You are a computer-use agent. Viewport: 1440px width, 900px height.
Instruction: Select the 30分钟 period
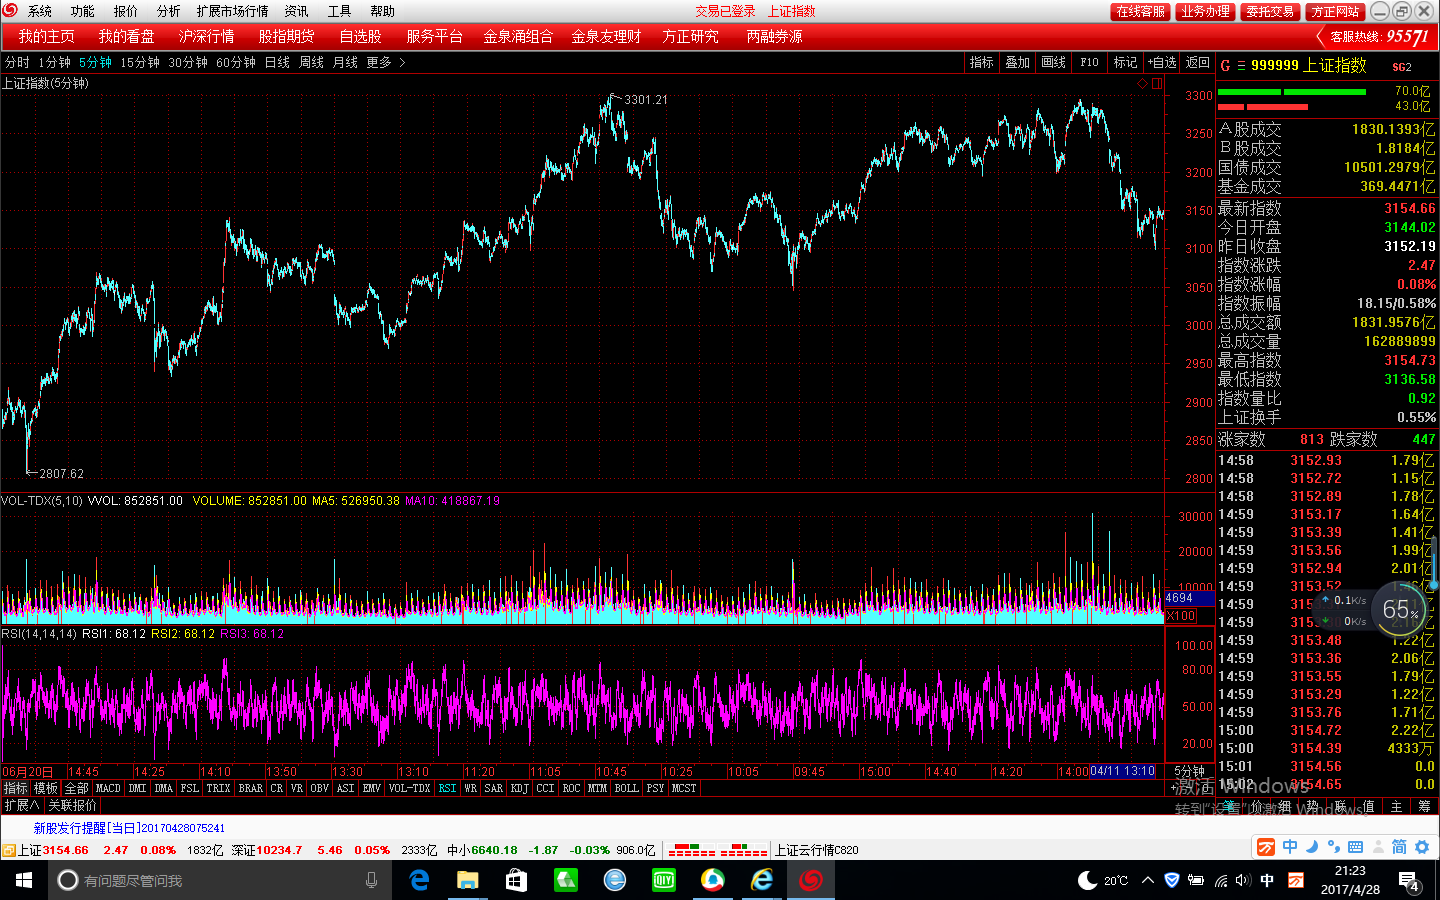(188, 62)
